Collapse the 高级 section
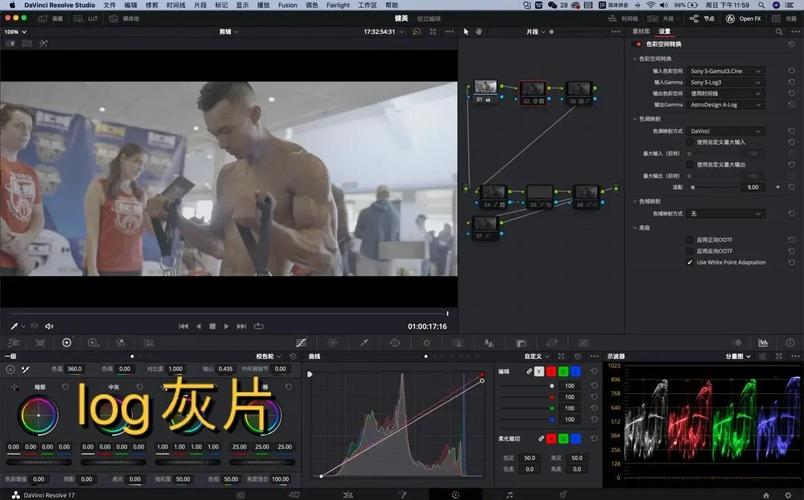 (x=635, y=228)
